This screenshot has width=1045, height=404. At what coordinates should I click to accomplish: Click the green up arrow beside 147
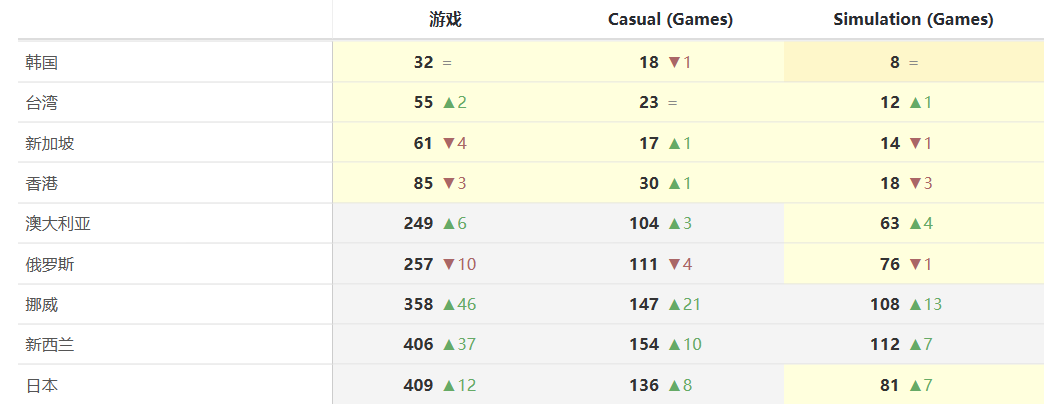pyautogui.click(x=674, y=305)
